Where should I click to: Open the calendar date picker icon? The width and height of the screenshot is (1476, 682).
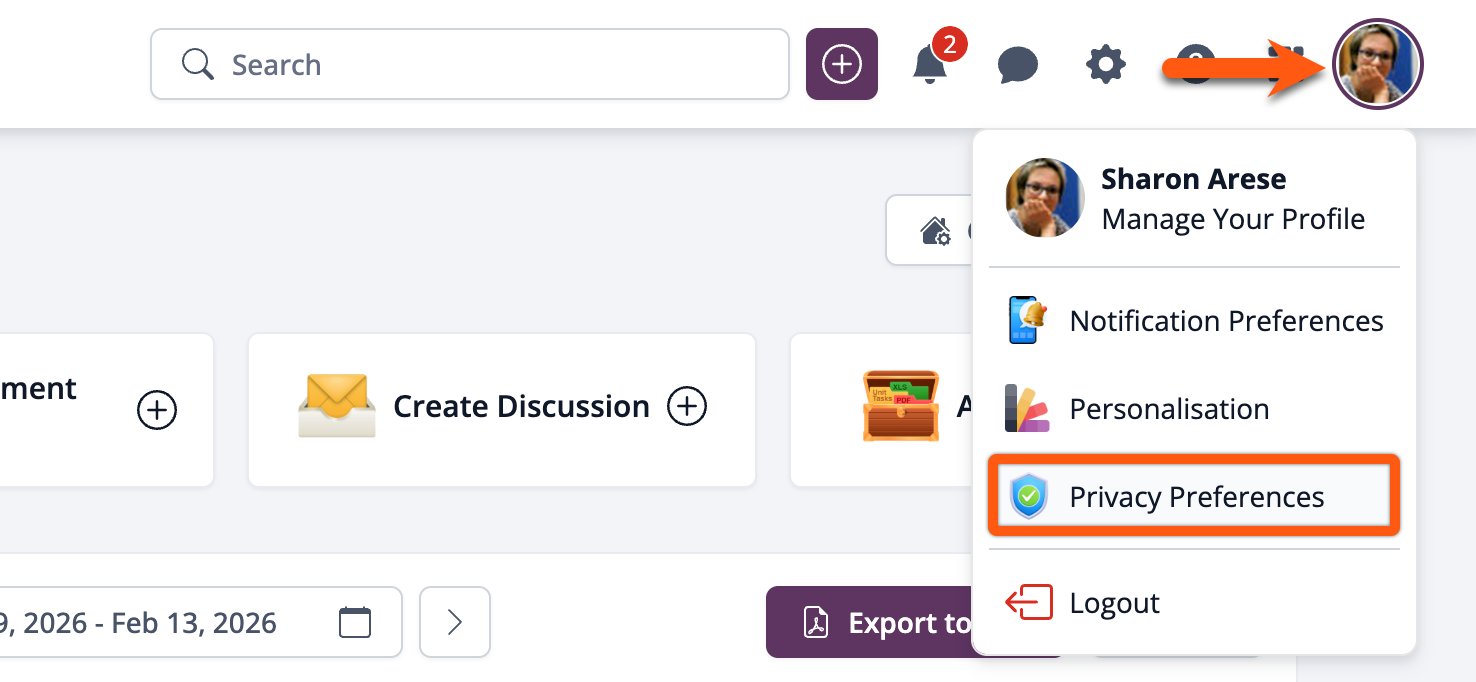click(x=355, y=622)
